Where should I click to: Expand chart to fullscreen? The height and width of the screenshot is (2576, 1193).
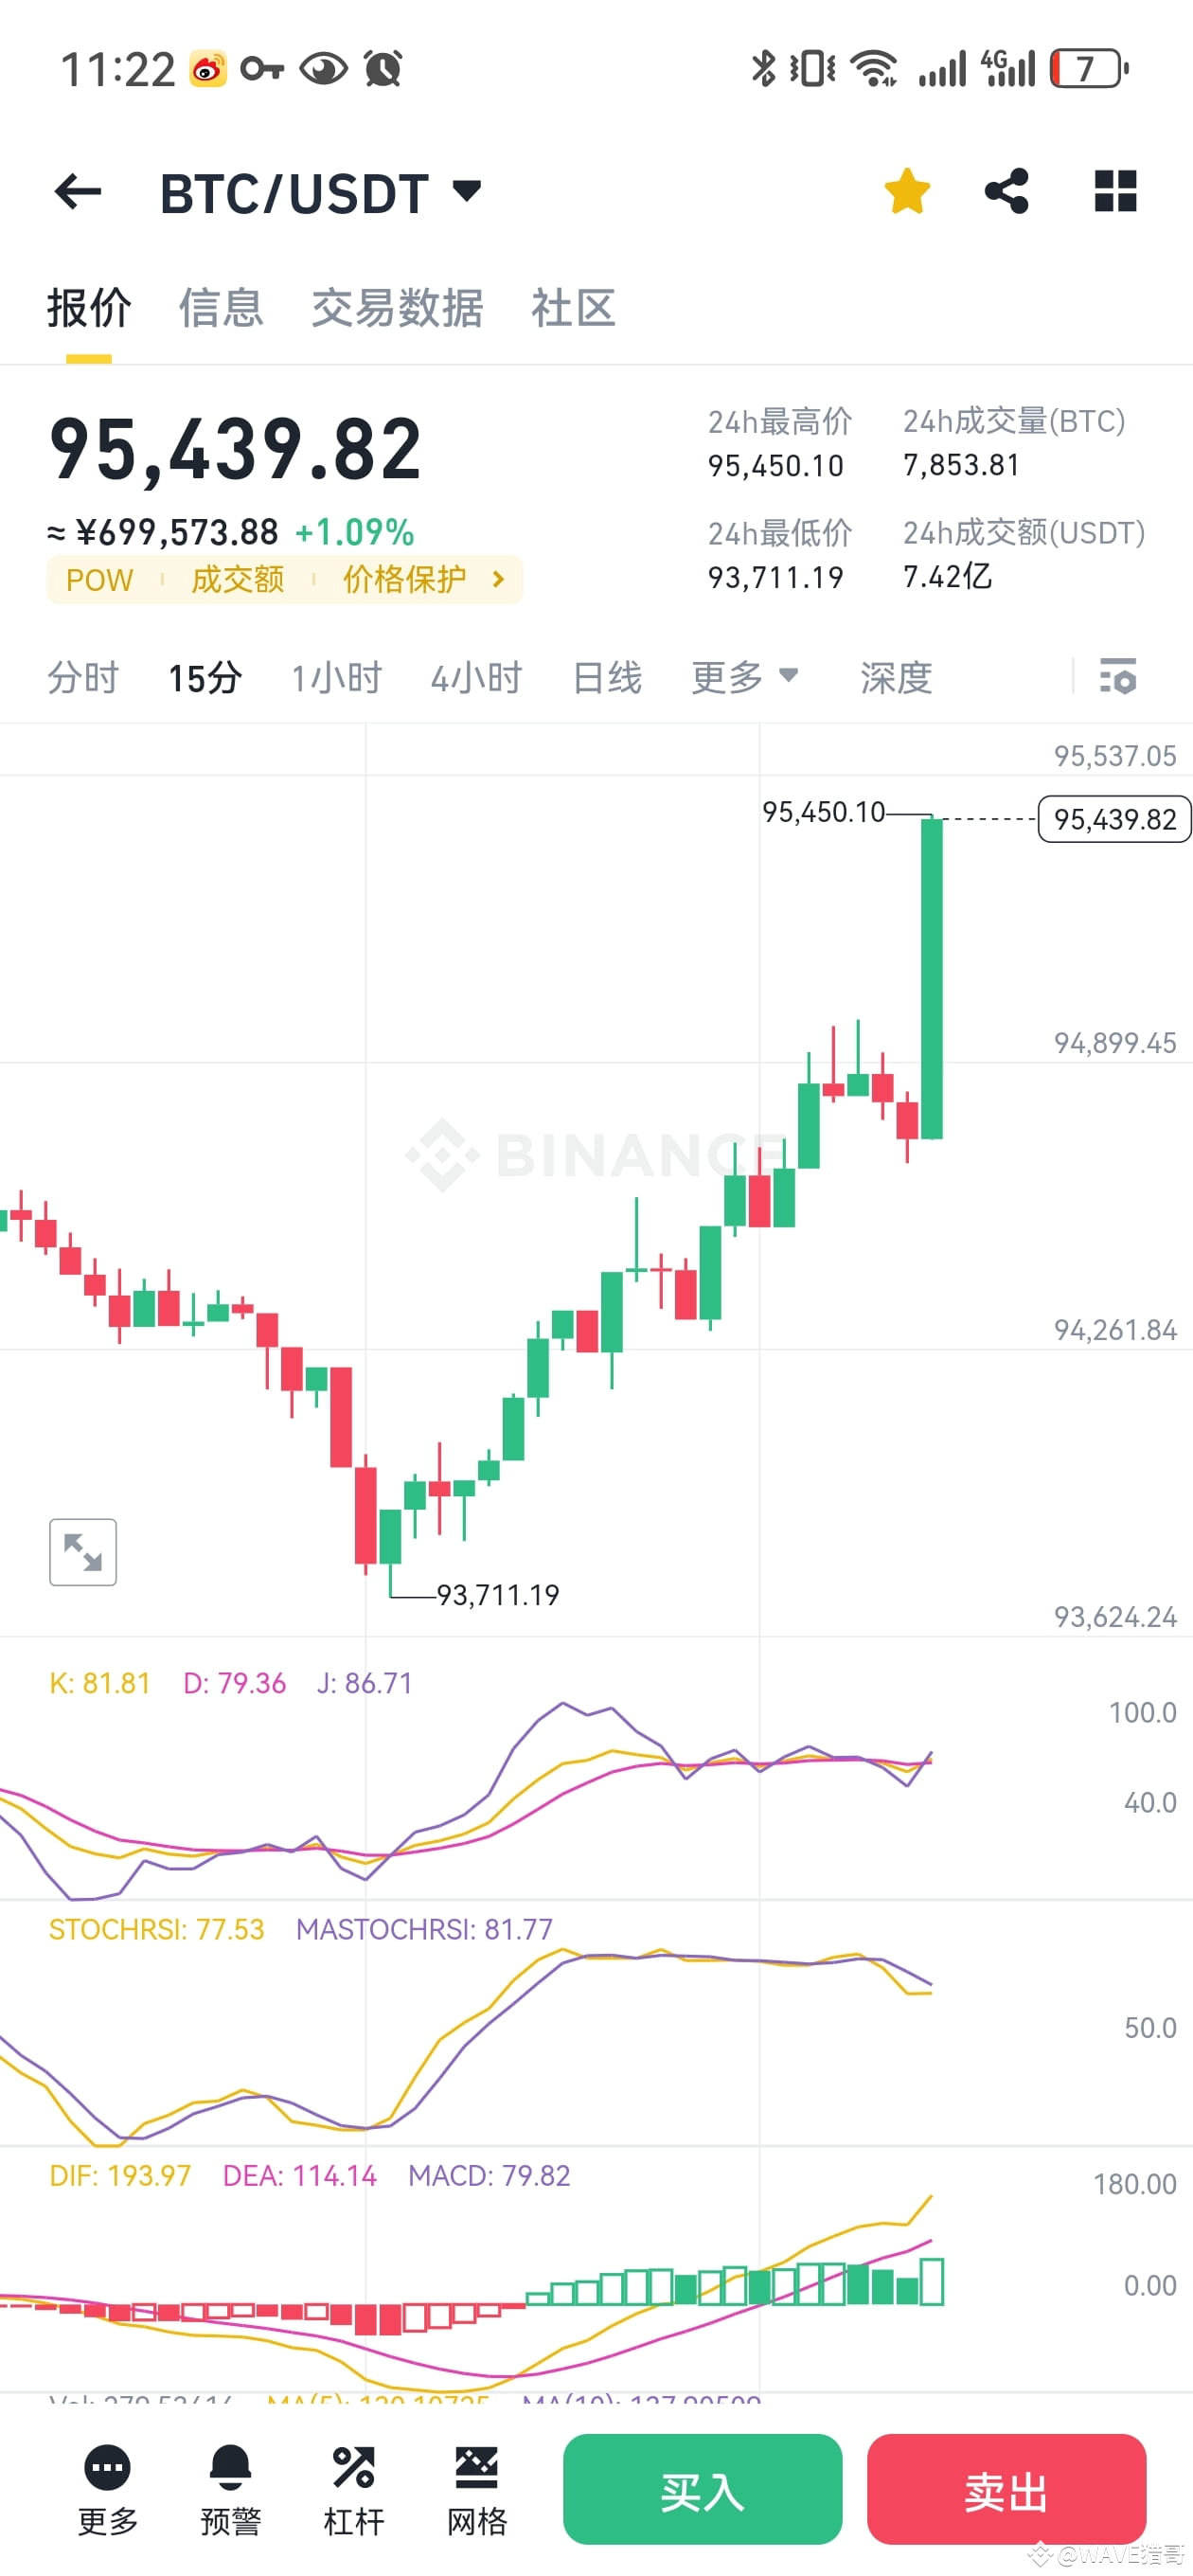pos(83,1552)
